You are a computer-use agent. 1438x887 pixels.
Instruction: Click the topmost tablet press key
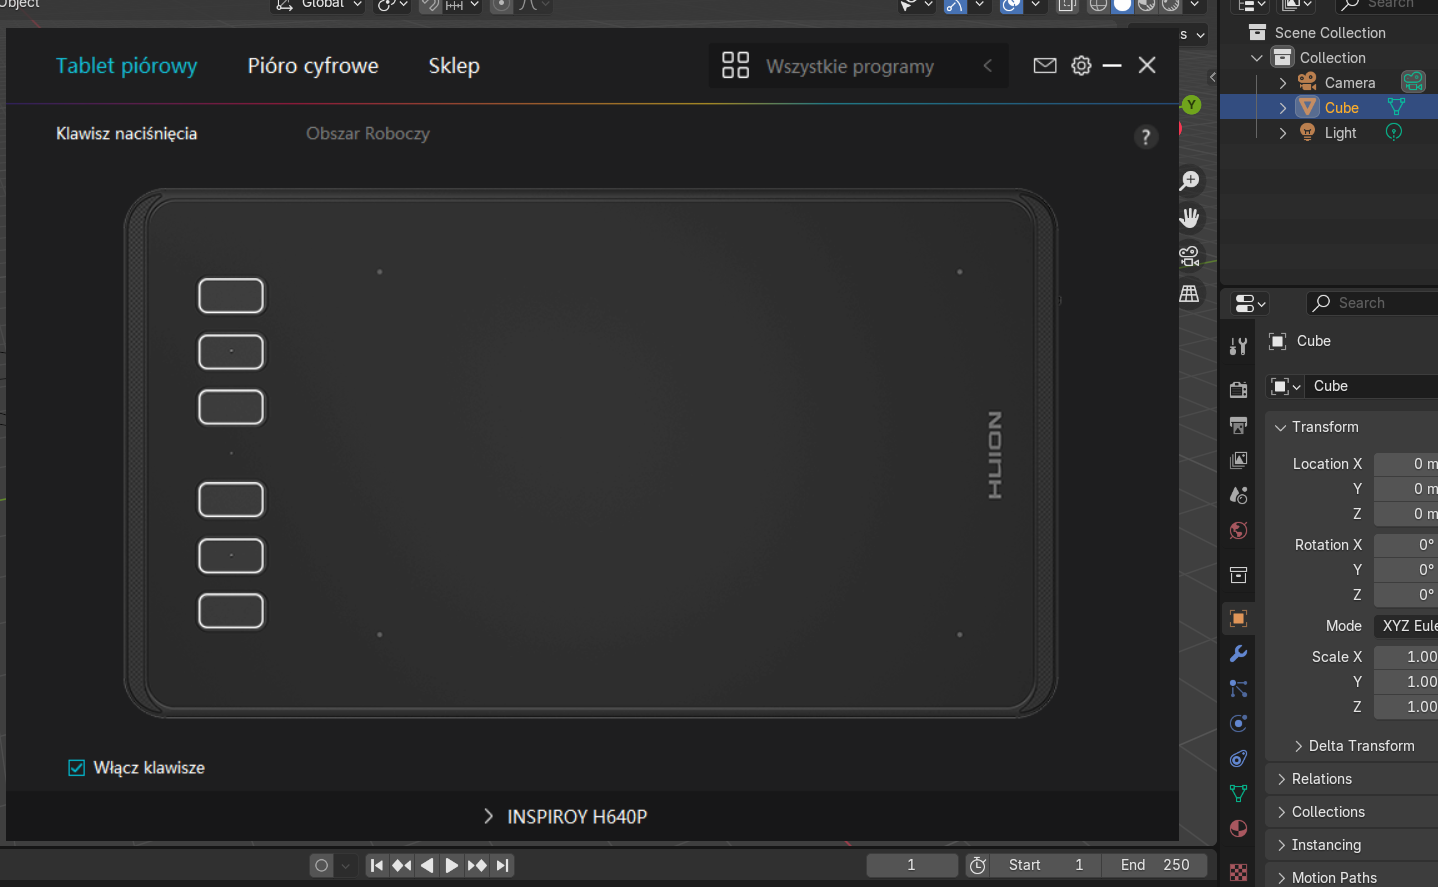[231, 296]
